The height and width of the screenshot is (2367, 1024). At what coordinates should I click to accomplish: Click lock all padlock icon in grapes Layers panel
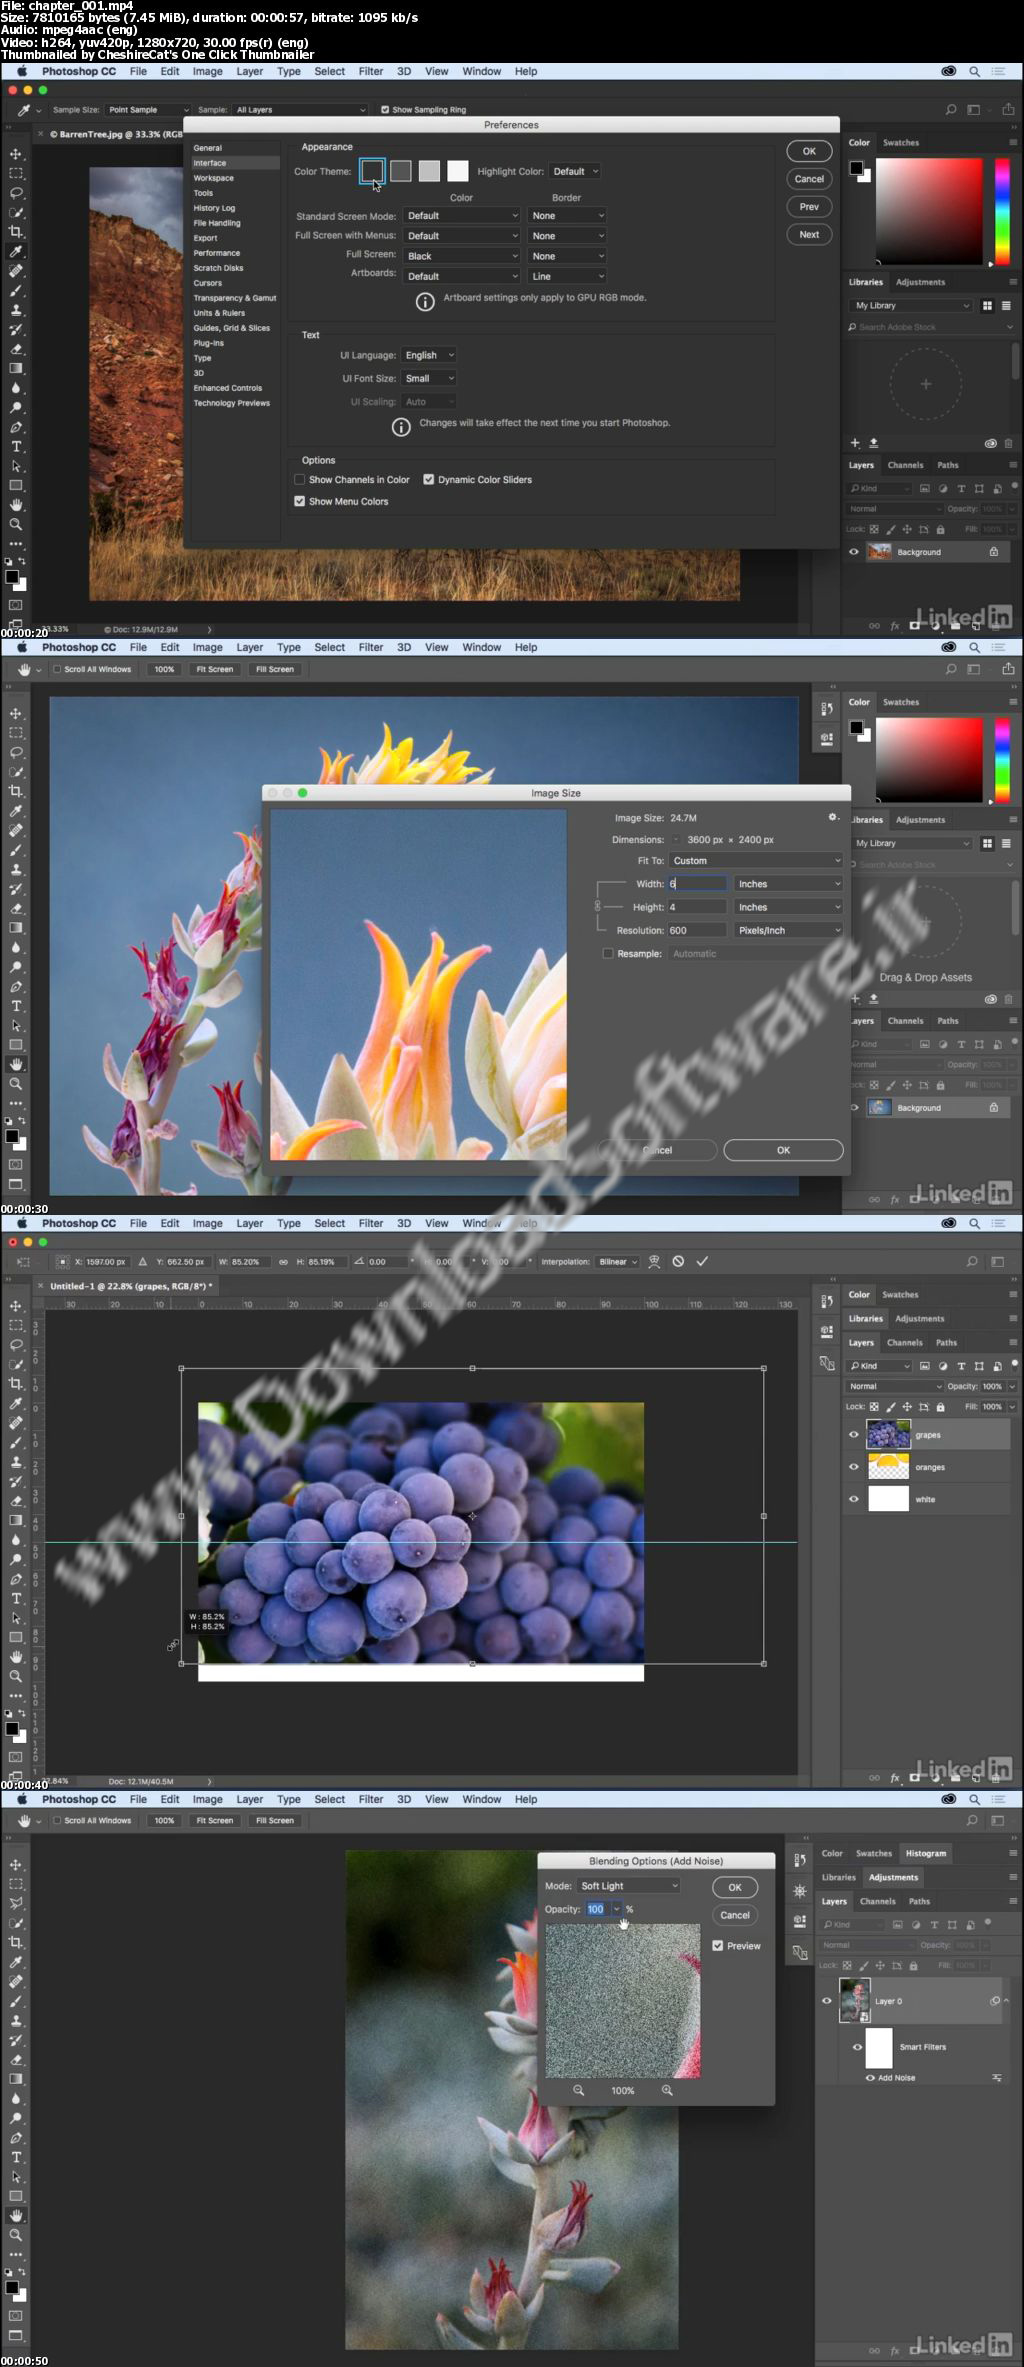point(940,1406)
